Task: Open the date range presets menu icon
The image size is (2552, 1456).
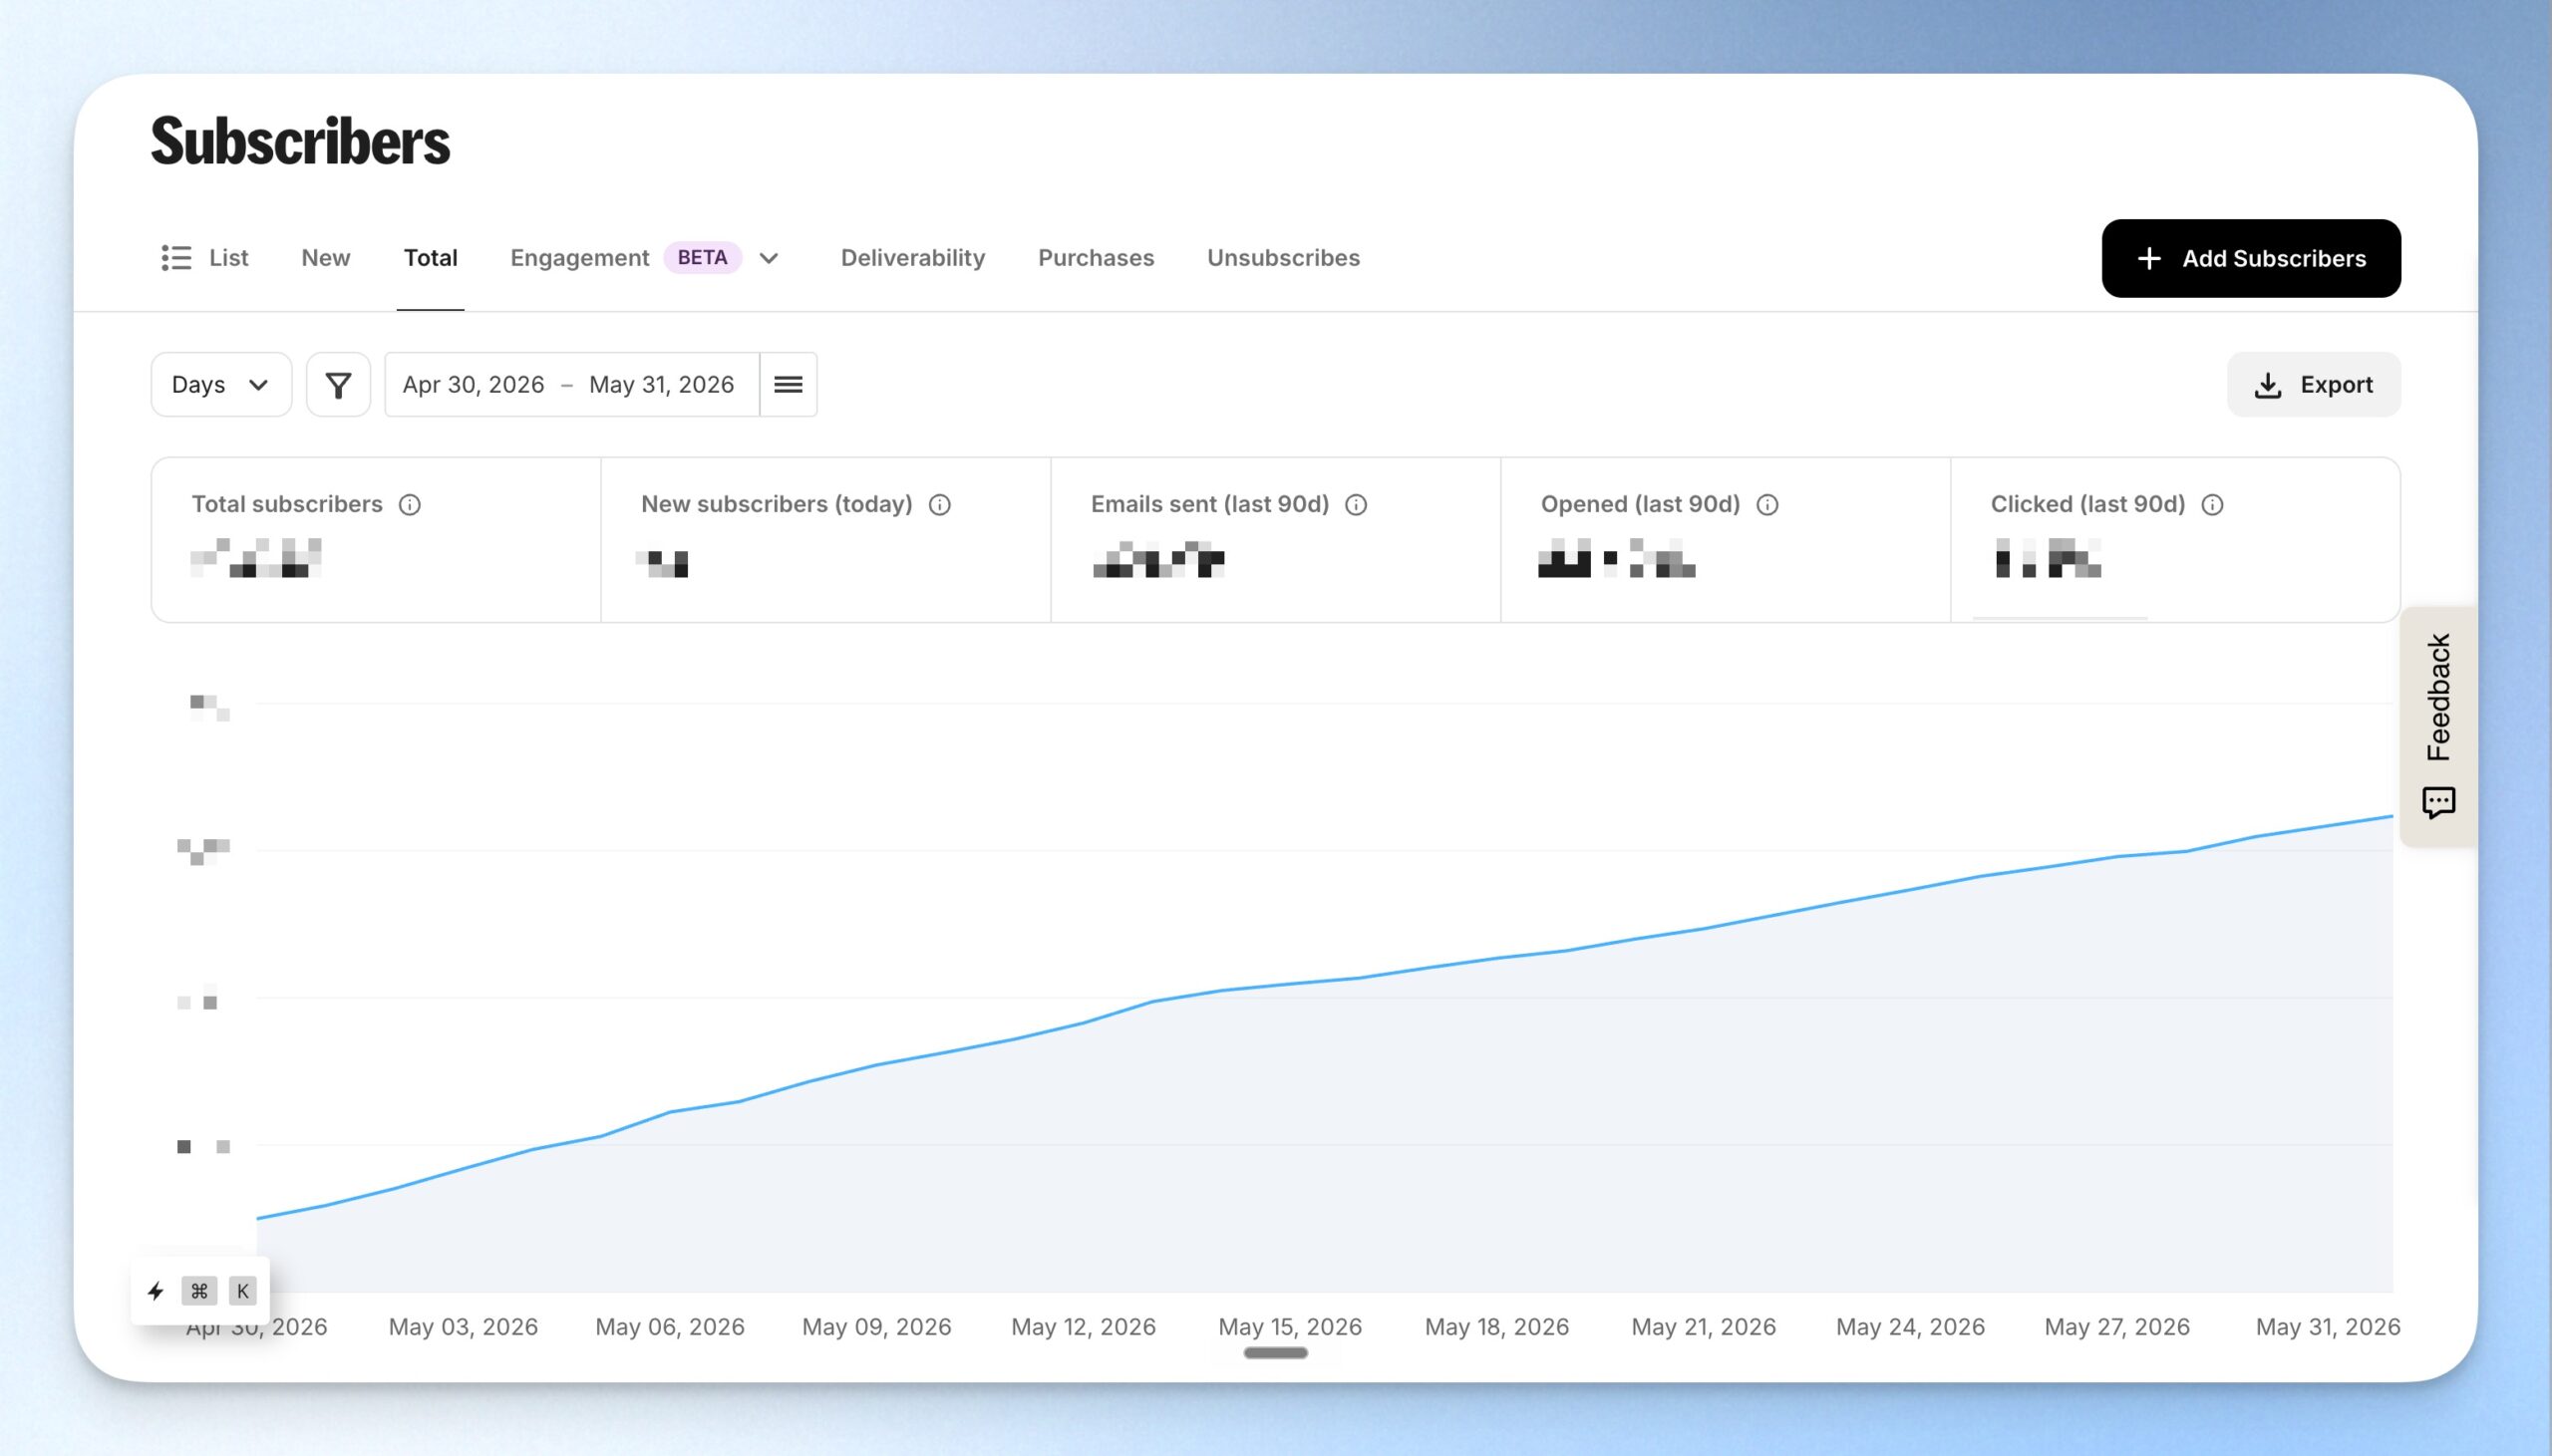Action: [788, 384]
